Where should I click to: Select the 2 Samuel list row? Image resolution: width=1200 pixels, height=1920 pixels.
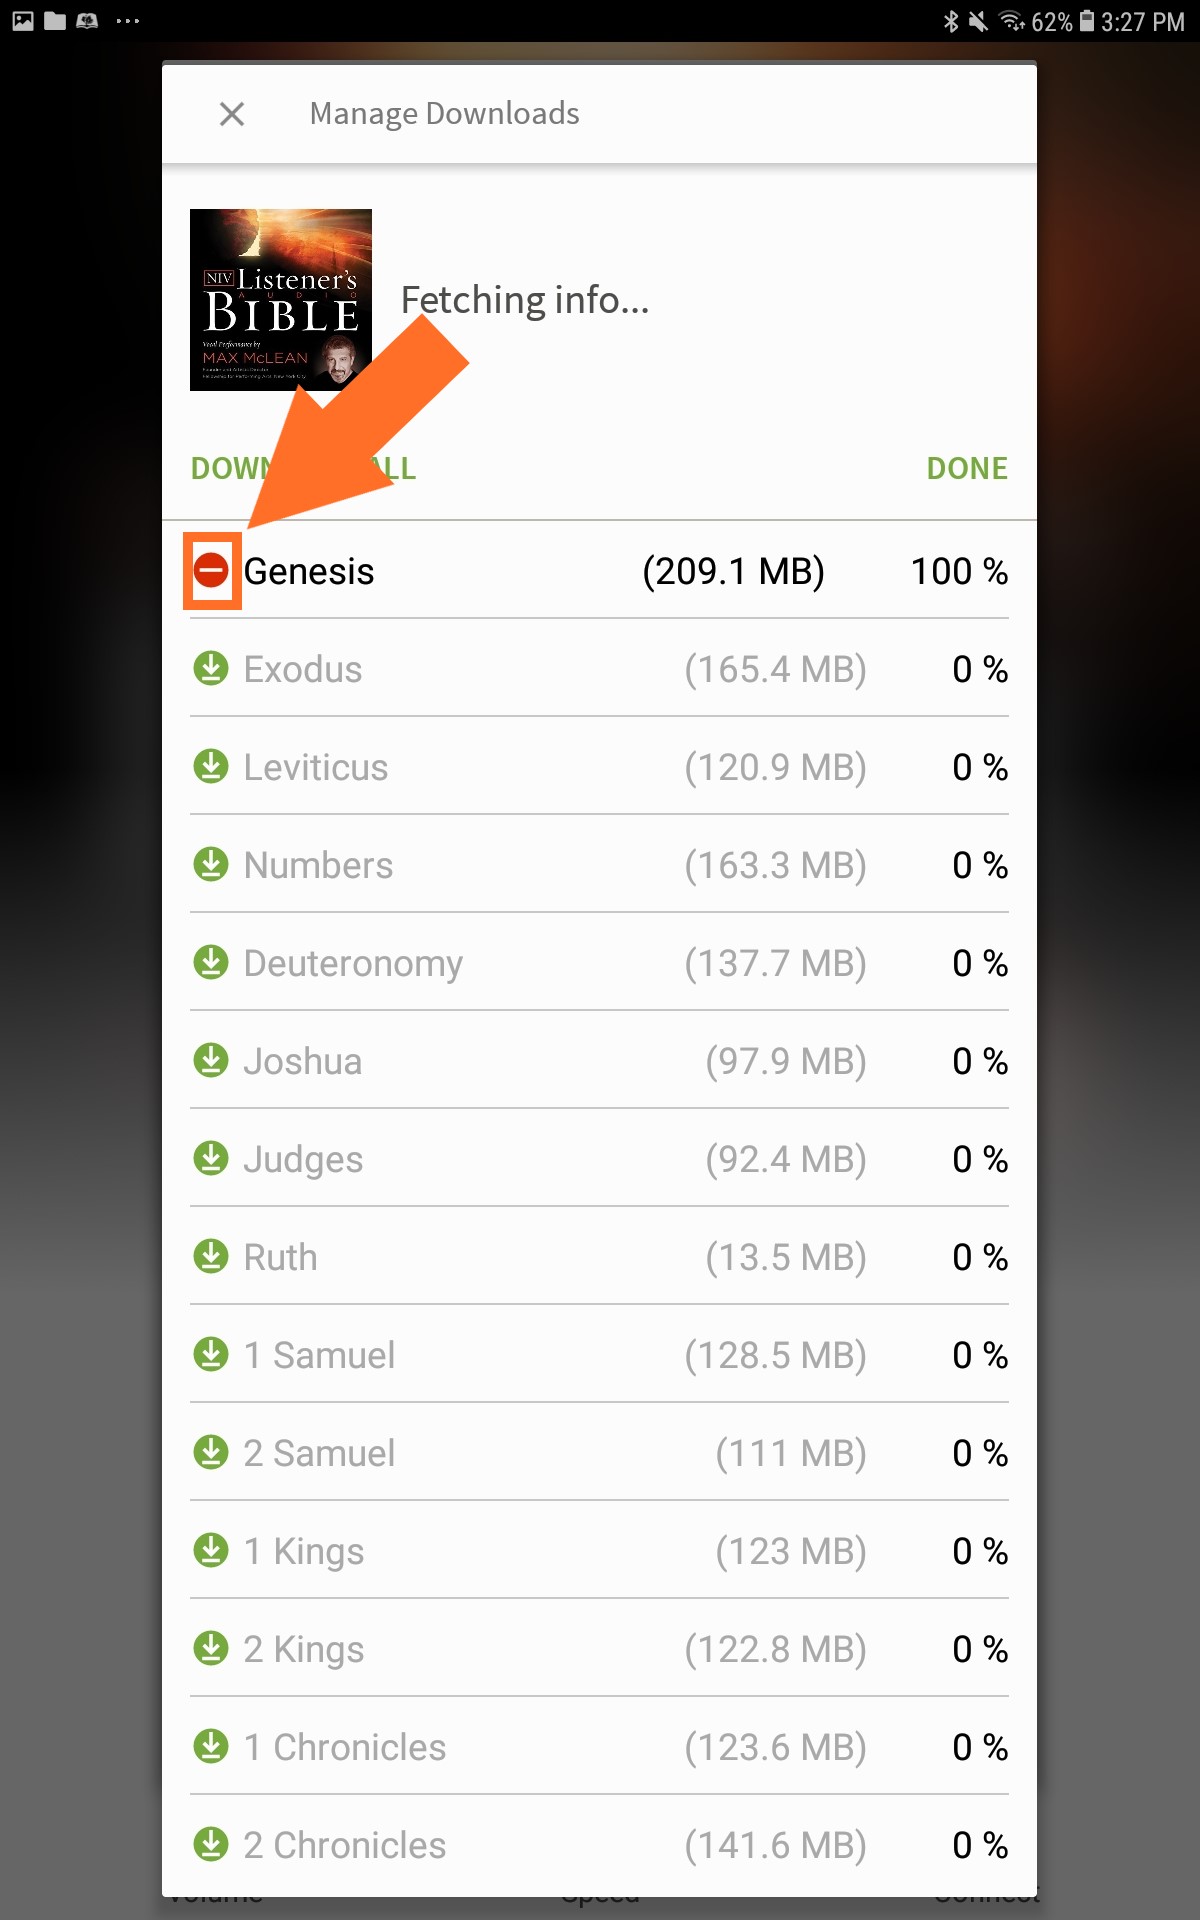tap(599, 1452)
